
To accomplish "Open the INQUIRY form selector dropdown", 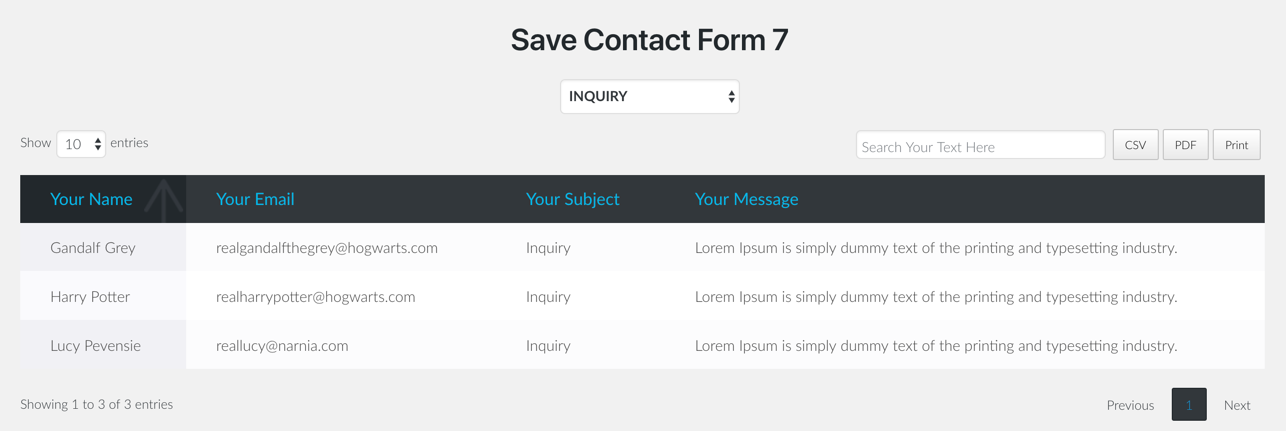I will click(649, 97).
